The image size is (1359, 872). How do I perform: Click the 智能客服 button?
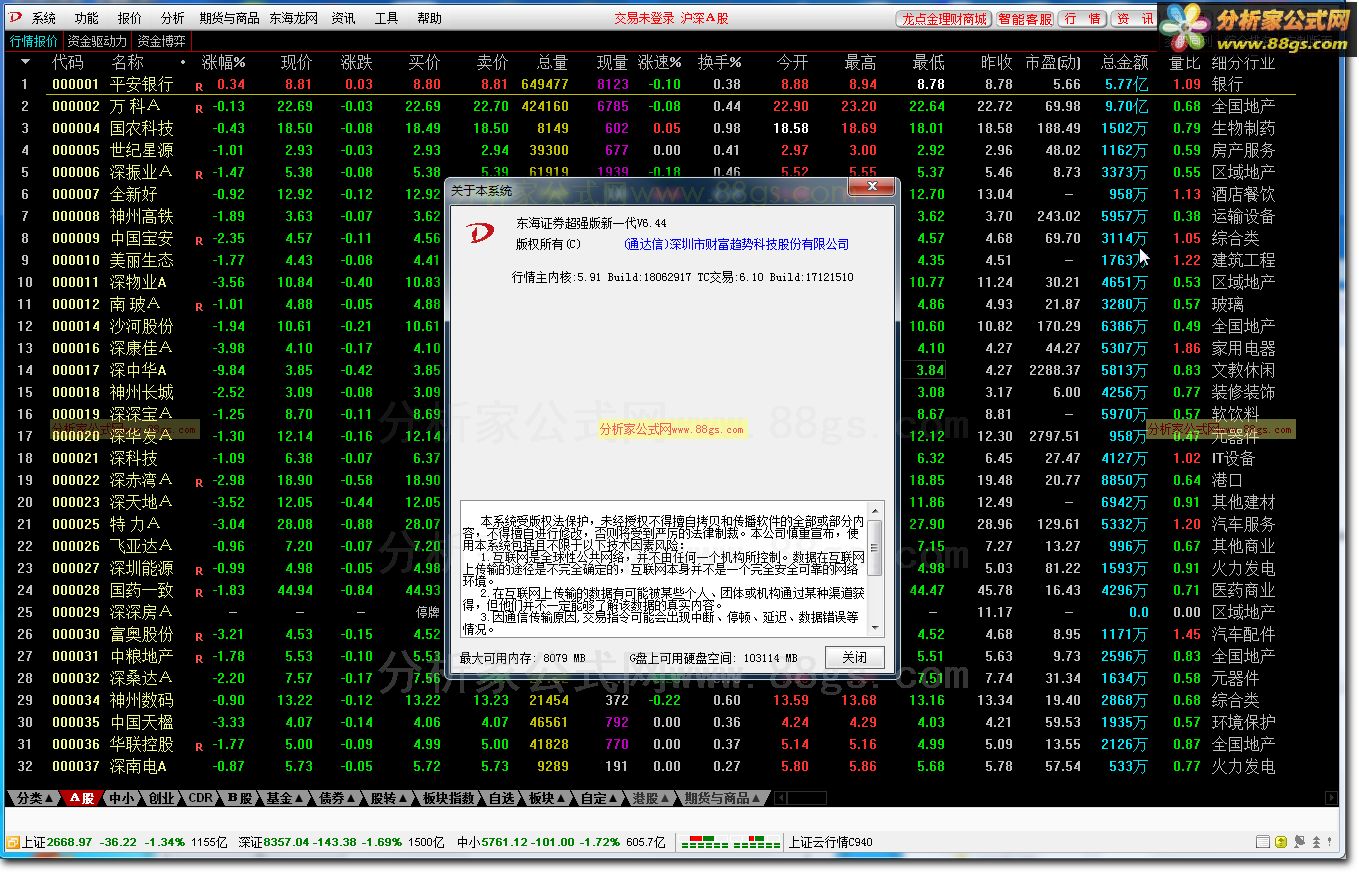point(1025,19)
